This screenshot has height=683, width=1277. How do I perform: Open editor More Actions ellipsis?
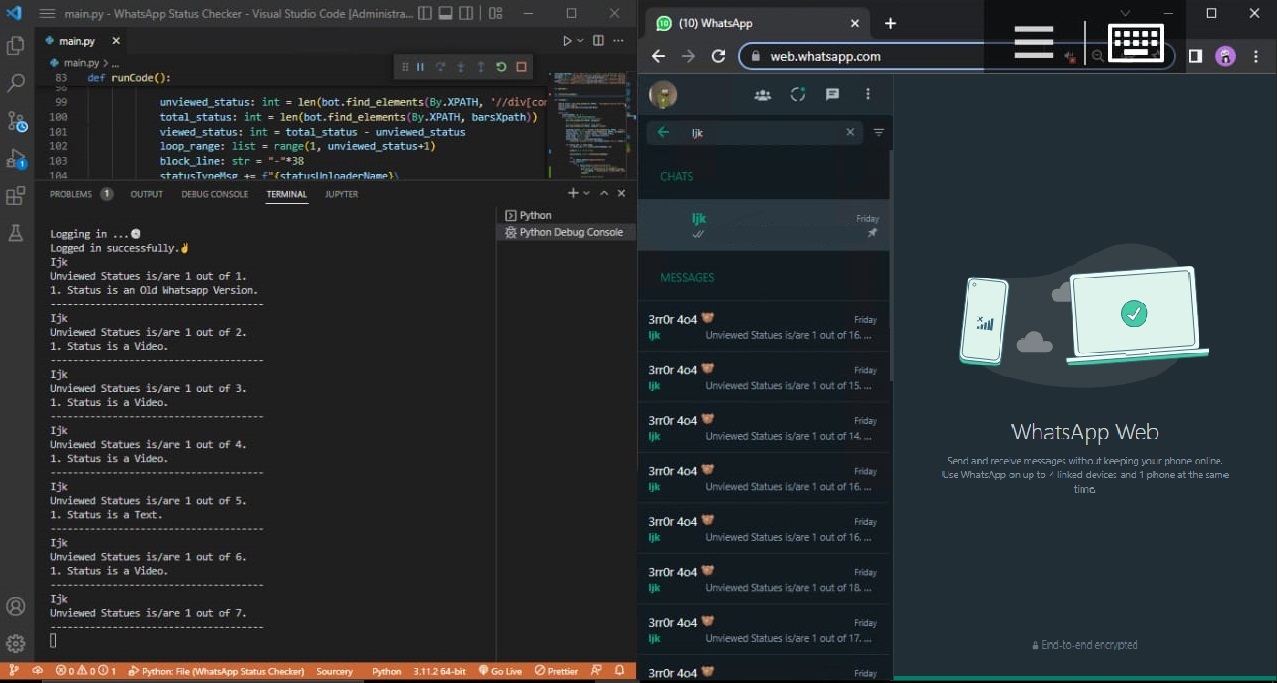620,41
